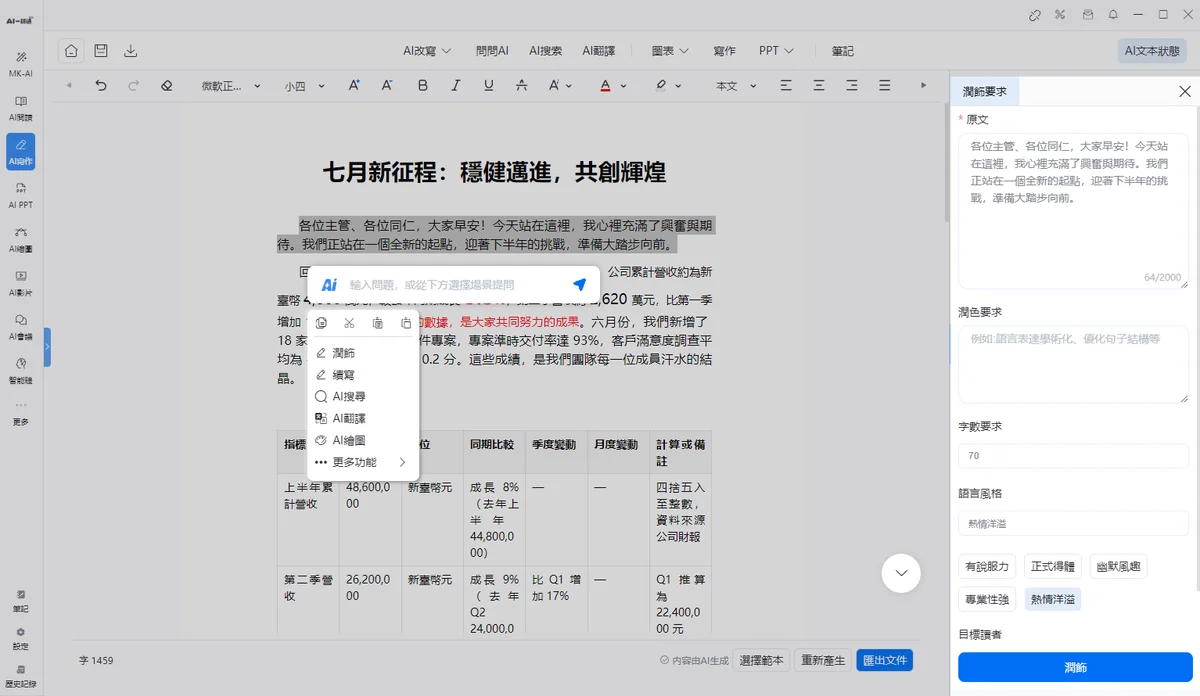Expand the collapsed left panel handle
The image size is (1200, 696).
click(x=47, y=347)
